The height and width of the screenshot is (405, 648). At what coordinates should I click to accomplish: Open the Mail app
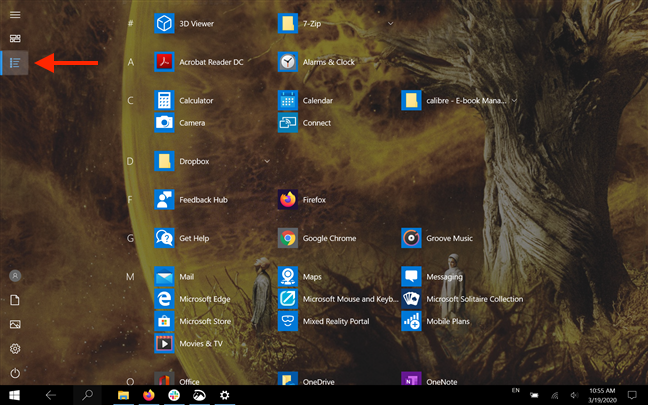[x=174, y=276]
